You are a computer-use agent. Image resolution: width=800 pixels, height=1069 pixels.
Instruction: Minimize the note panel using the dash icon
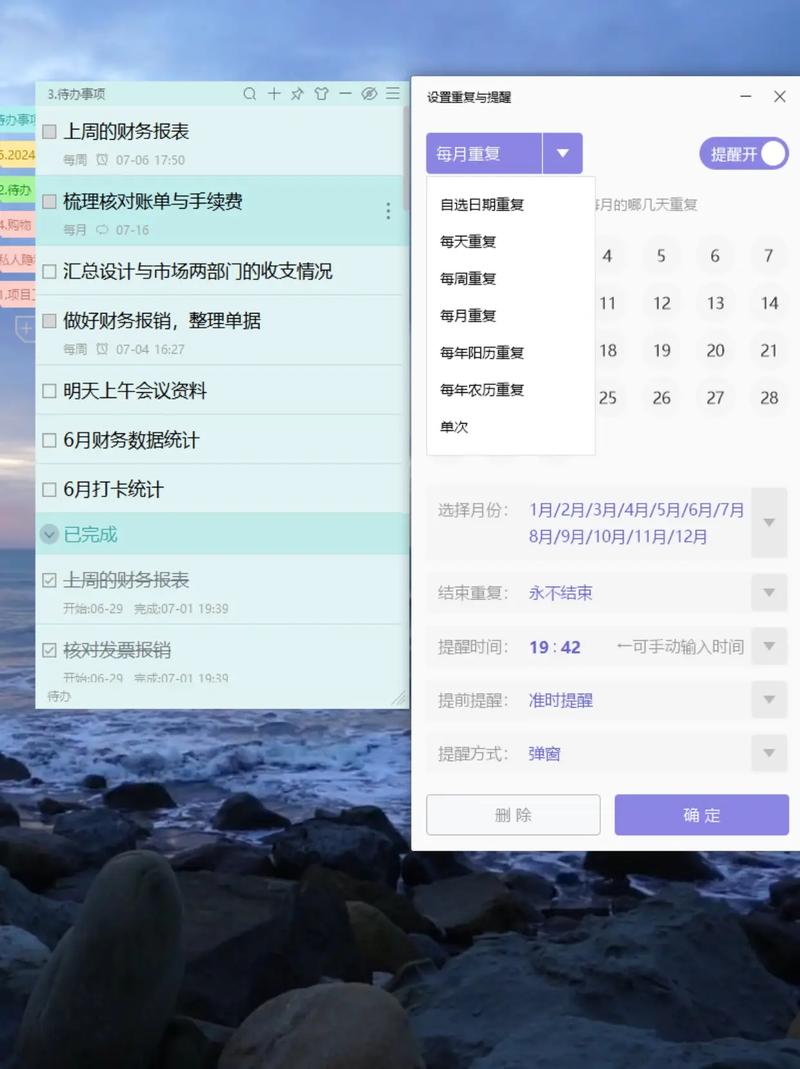point(345,93)
